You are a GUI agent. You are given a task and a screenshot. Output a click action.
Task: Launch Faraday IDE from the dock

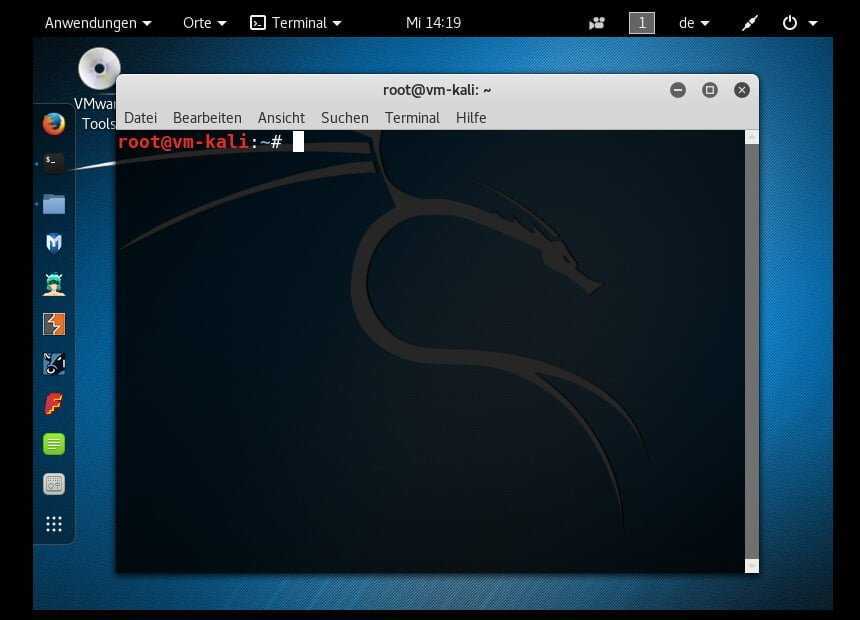tap(54, 404)
